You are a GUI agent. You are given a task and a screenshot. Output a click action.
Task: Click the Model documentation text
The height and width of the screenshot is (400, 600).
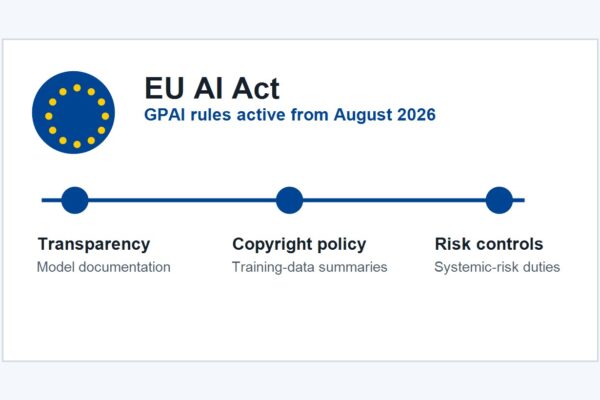(104, 267)
